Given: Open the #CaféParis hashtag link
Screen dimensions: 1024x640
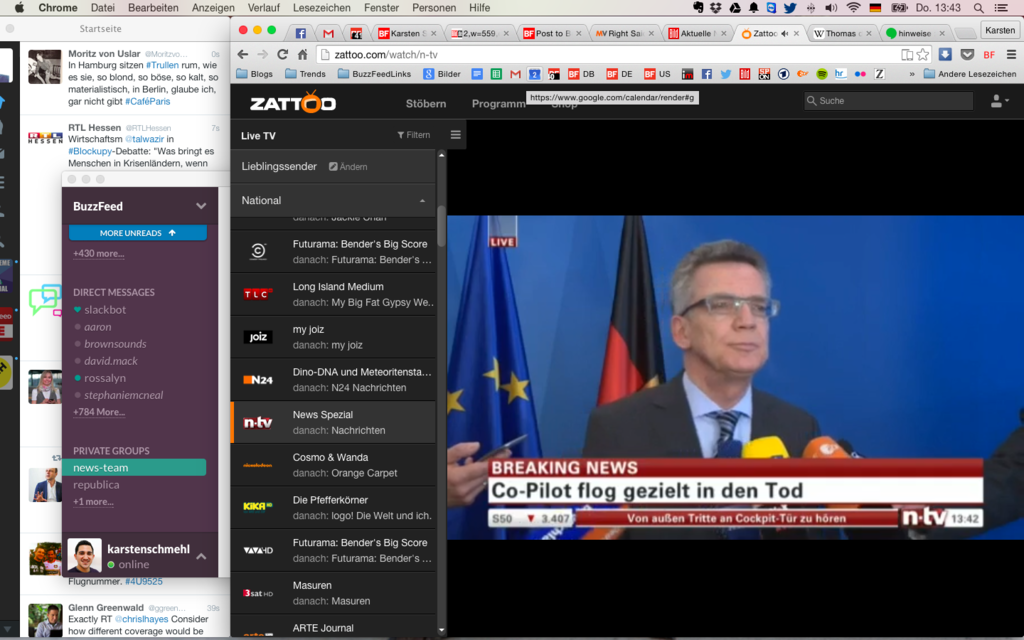Looking at the screenshot, I should (148, 101).
